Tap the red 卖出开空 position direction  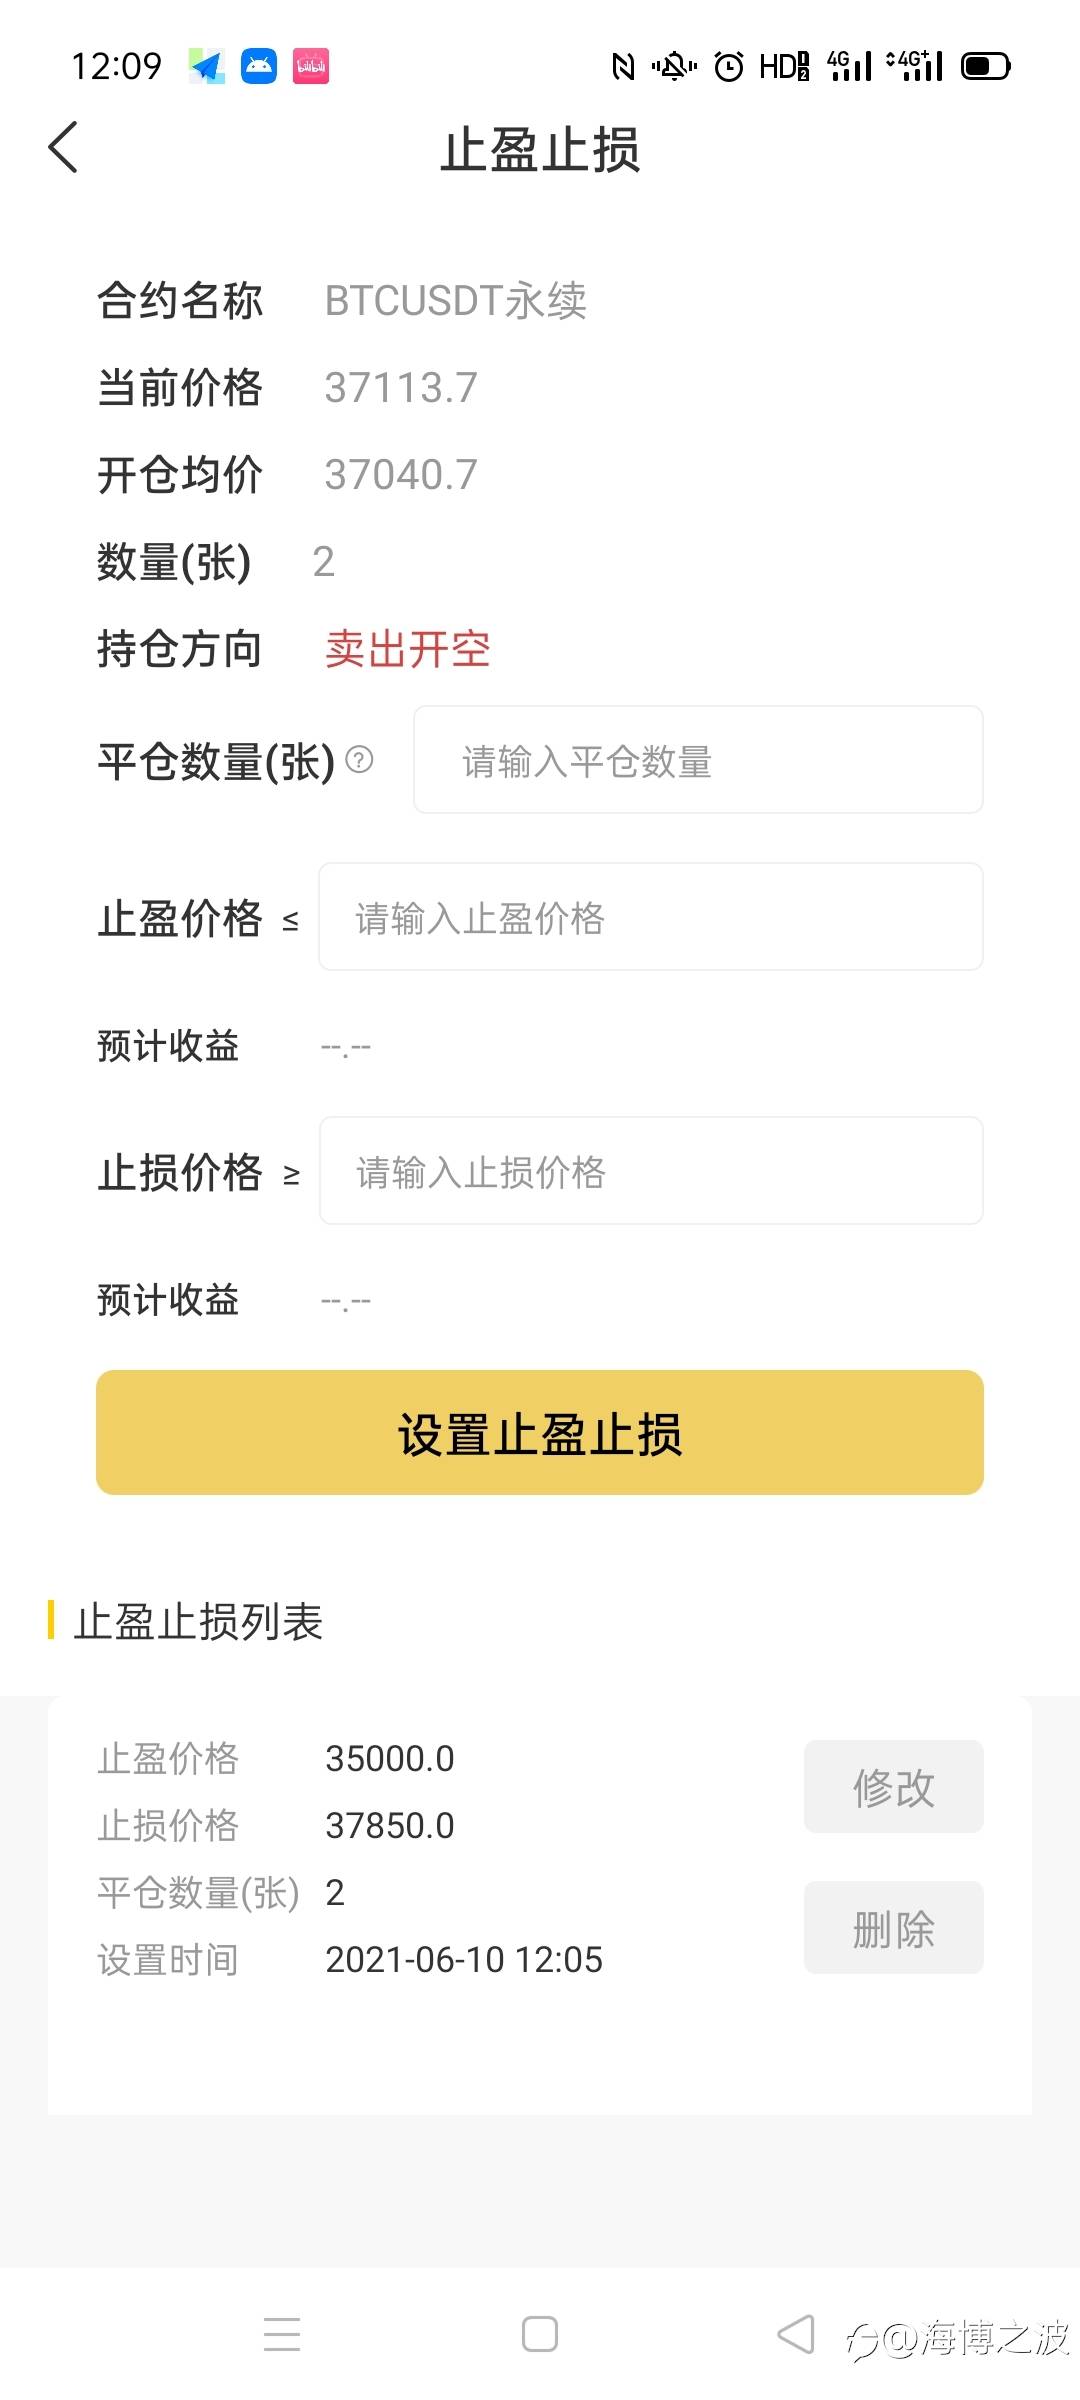pyautogui.click(x=407, y=649)
